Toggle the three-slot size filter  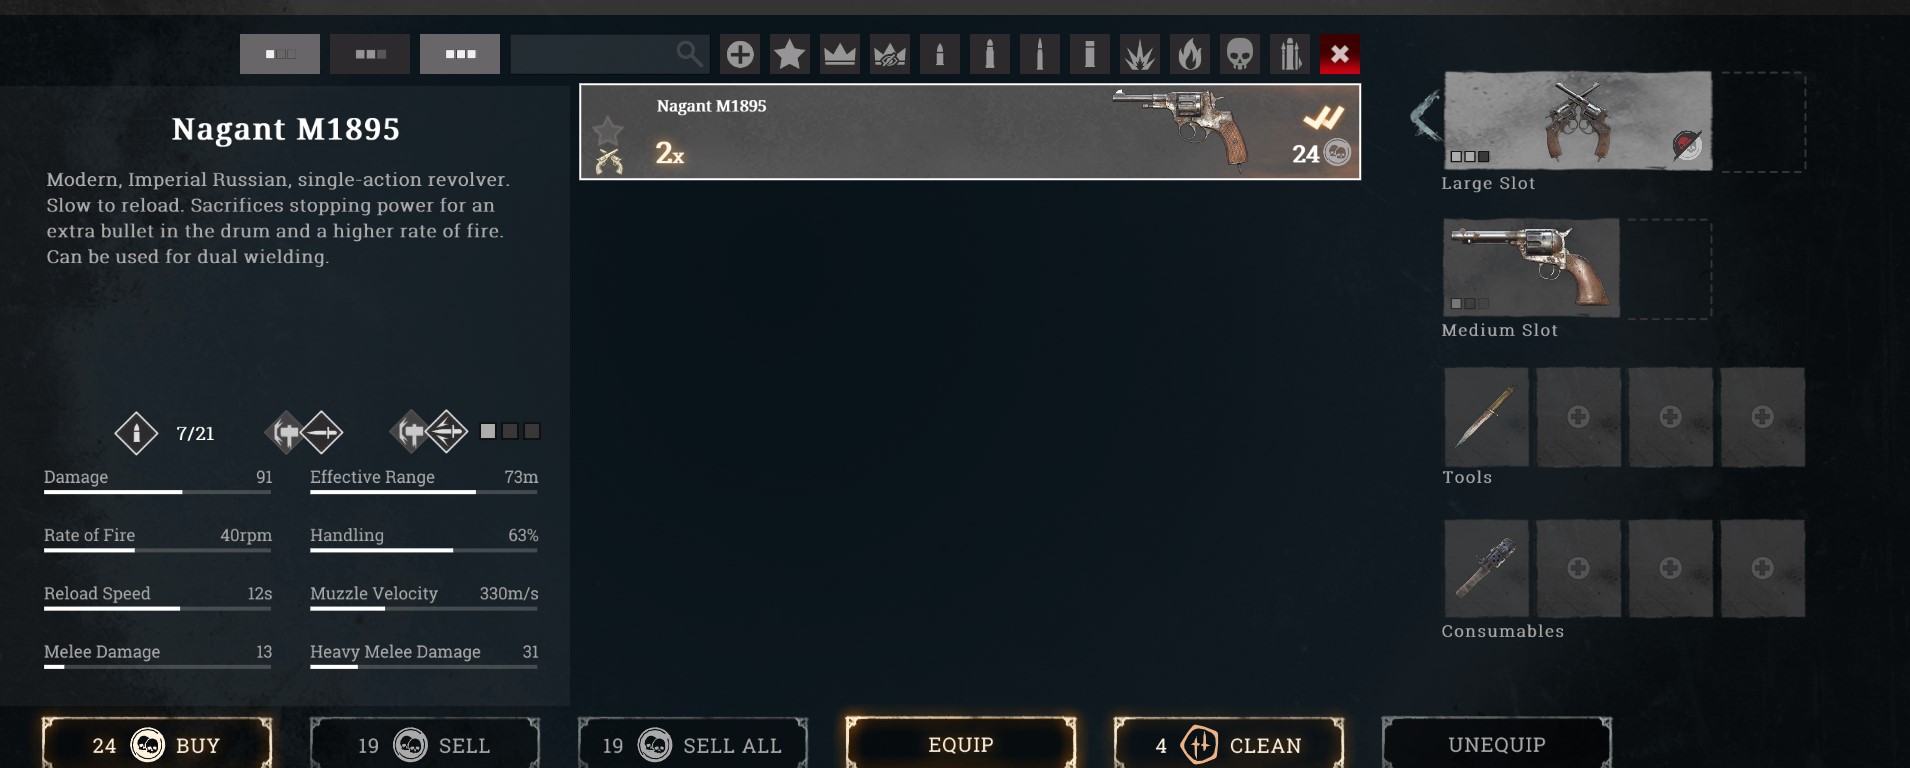click(x=460, y=54)
